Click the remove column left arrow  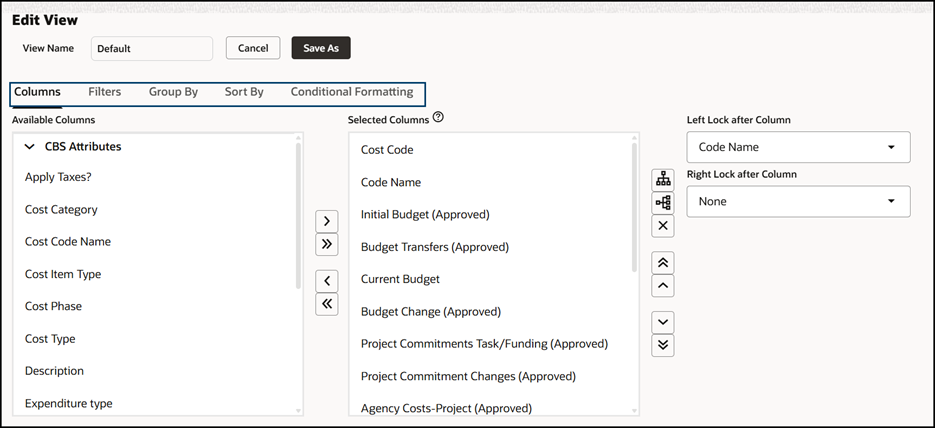coord(327,281)
